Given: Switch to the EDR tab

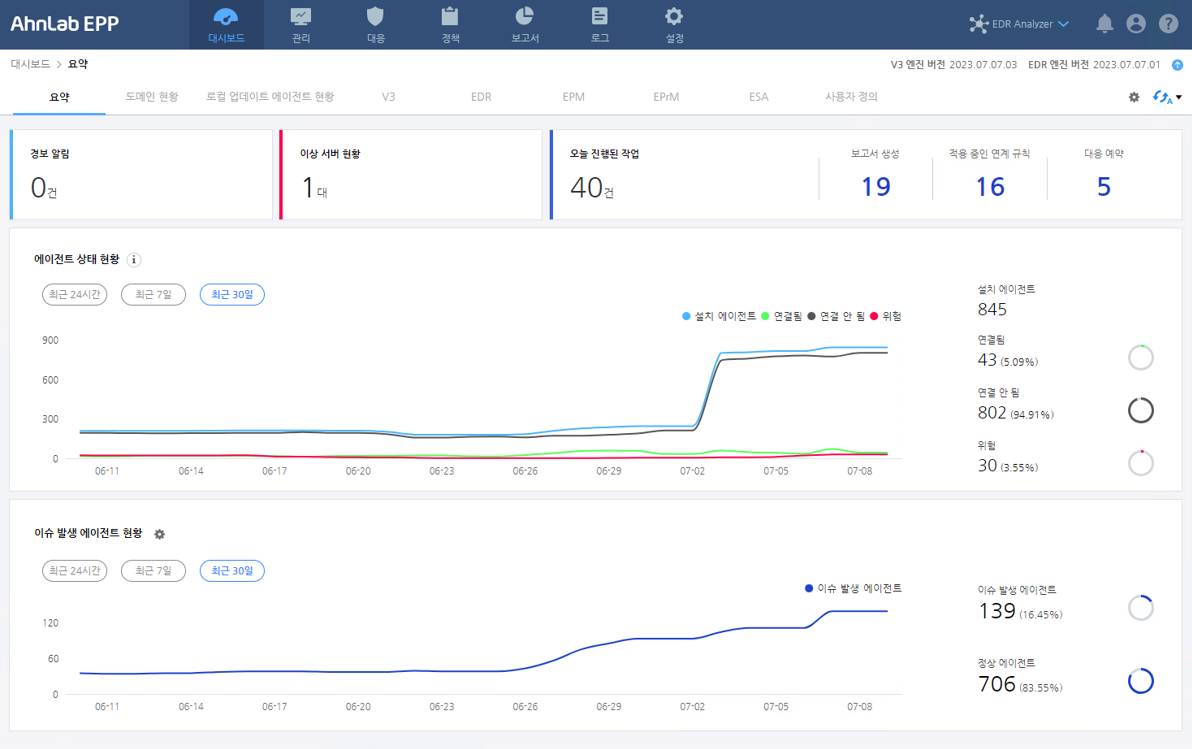Looking at the screenshot, I should coord(481,97).
